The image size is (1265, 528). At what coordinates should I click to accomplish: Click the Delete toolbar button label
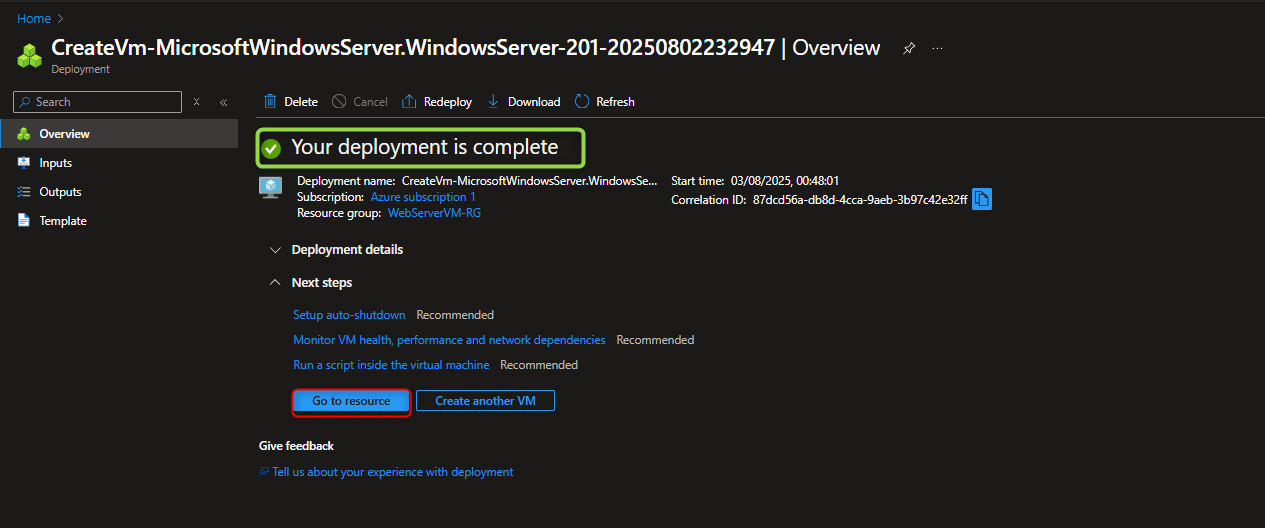[x=301, y=102]
